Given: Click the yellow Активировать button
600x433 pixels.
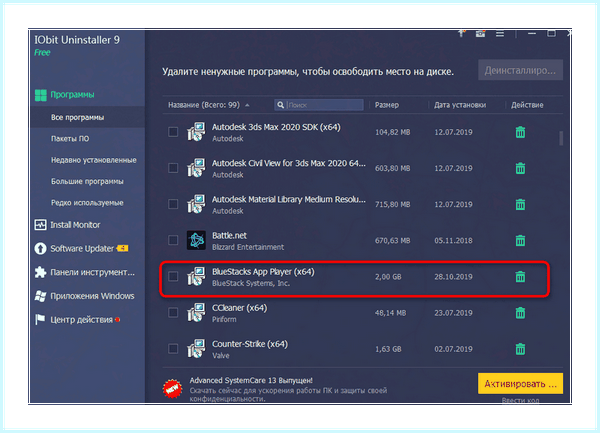Looking at the screenshot, I should pyautogui.click(x=520, y=384).
